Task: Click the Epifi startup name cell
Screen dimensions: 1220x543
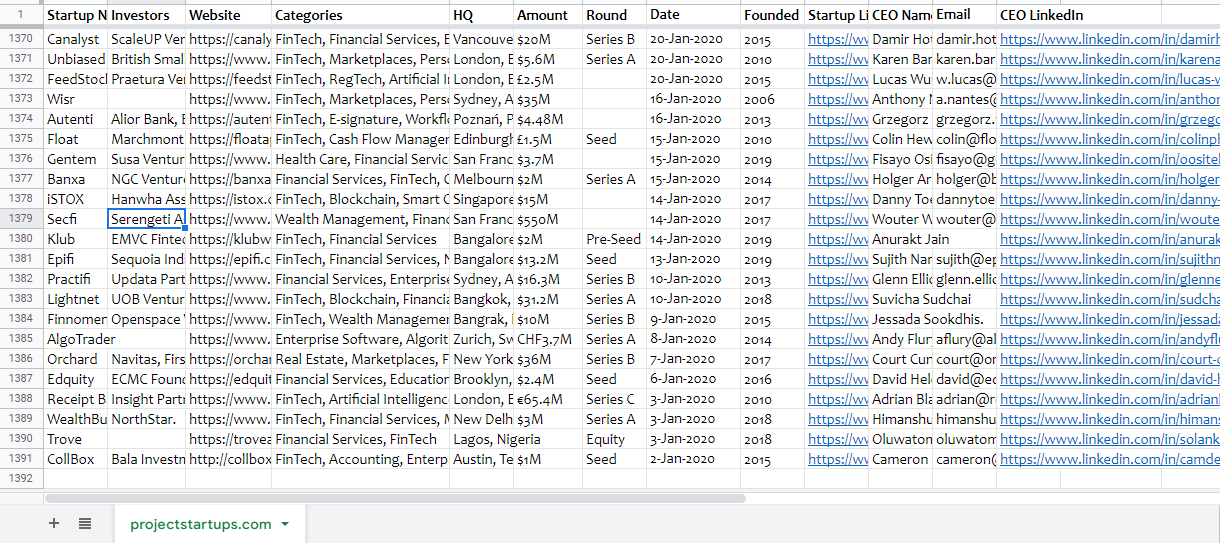Action: point(75,259)
